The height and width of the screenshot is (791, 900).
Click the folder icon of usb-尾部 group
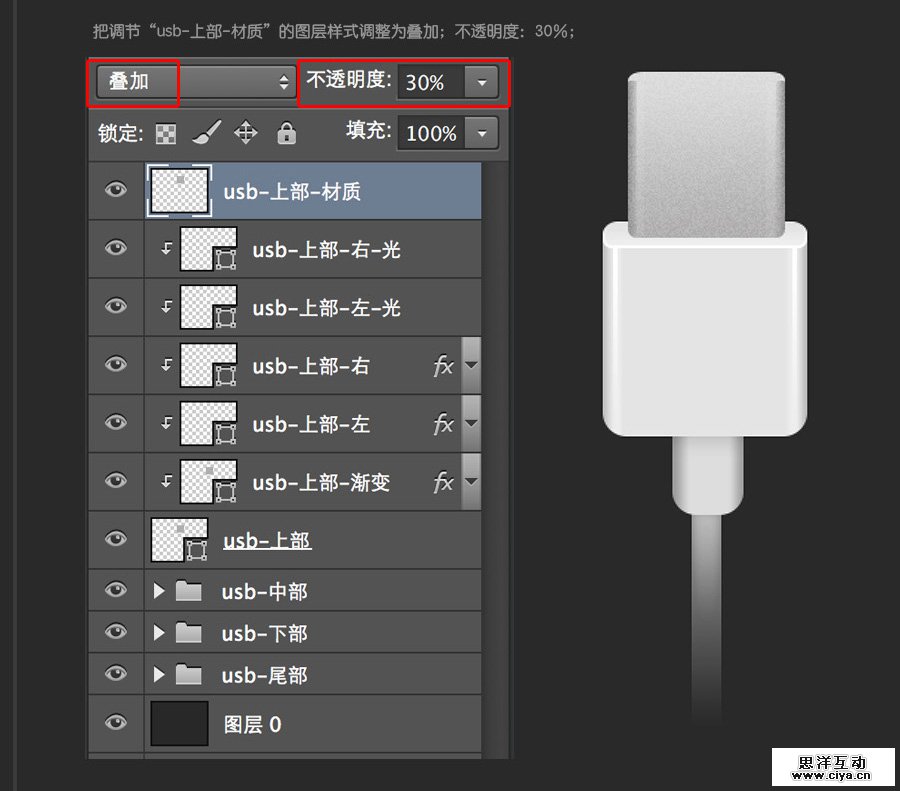pyautogui.click(x=190, y=674)
